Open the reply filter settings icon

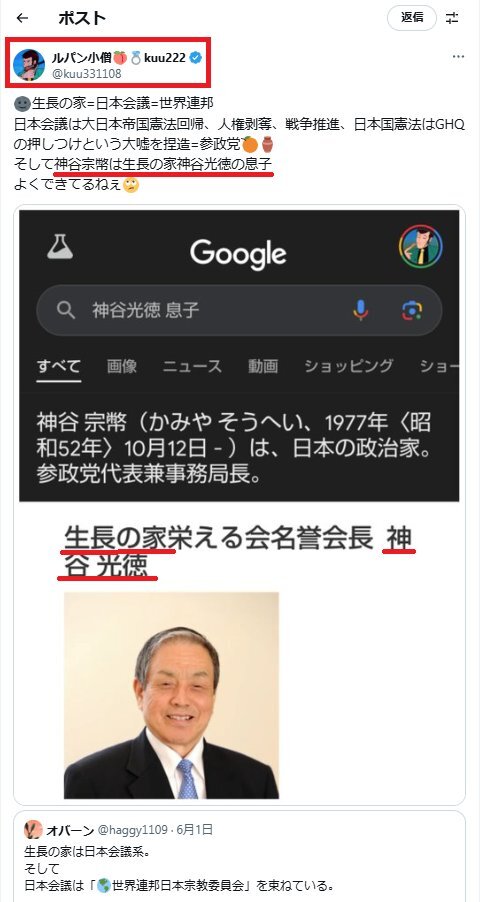(453, 18)
